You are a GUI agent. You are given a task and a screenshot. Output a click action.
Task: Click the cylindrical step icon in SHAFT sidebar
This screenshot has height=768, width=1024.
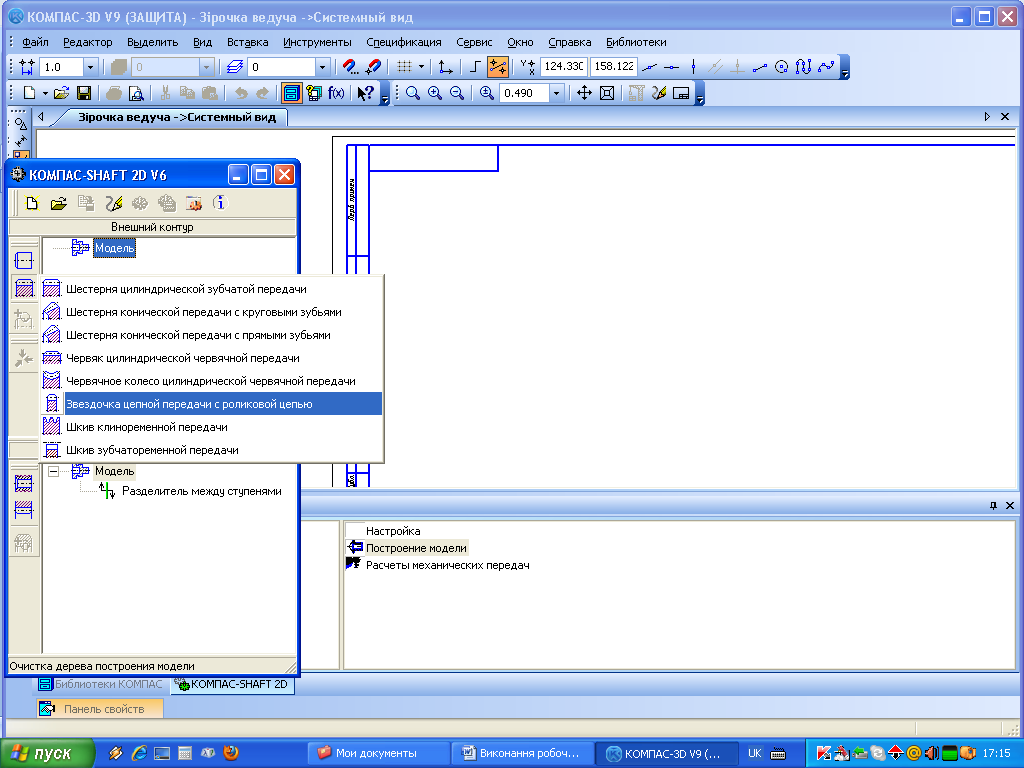(24, 261)
